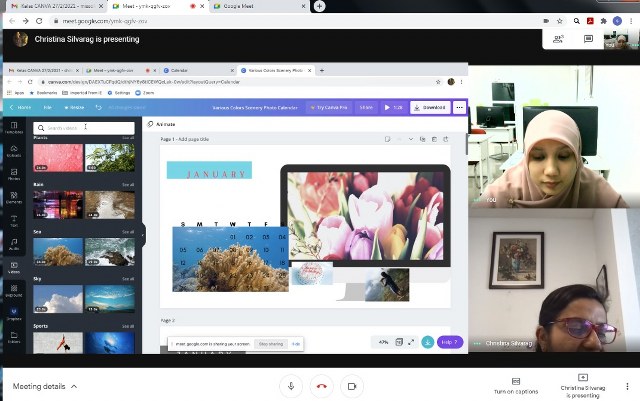The image size is (640, 401).
Task: Click Stop sharing in the screen-share bar
Action: (271, 344)
